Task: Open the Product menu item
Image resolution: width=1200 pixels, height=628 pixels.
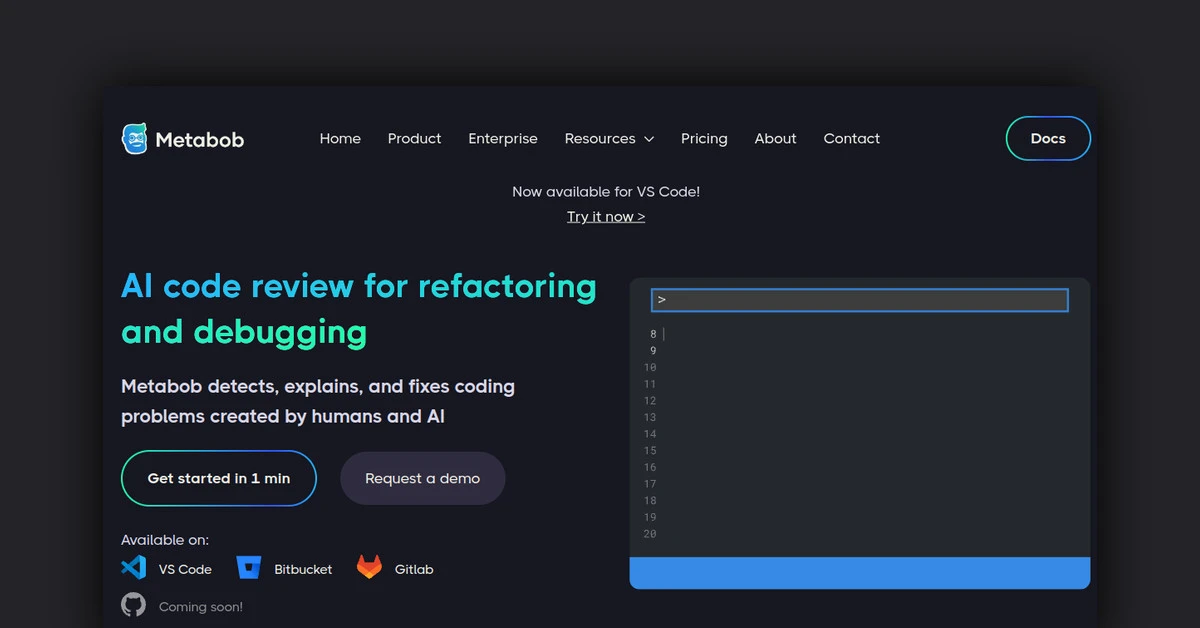Action: click(414, 139)
